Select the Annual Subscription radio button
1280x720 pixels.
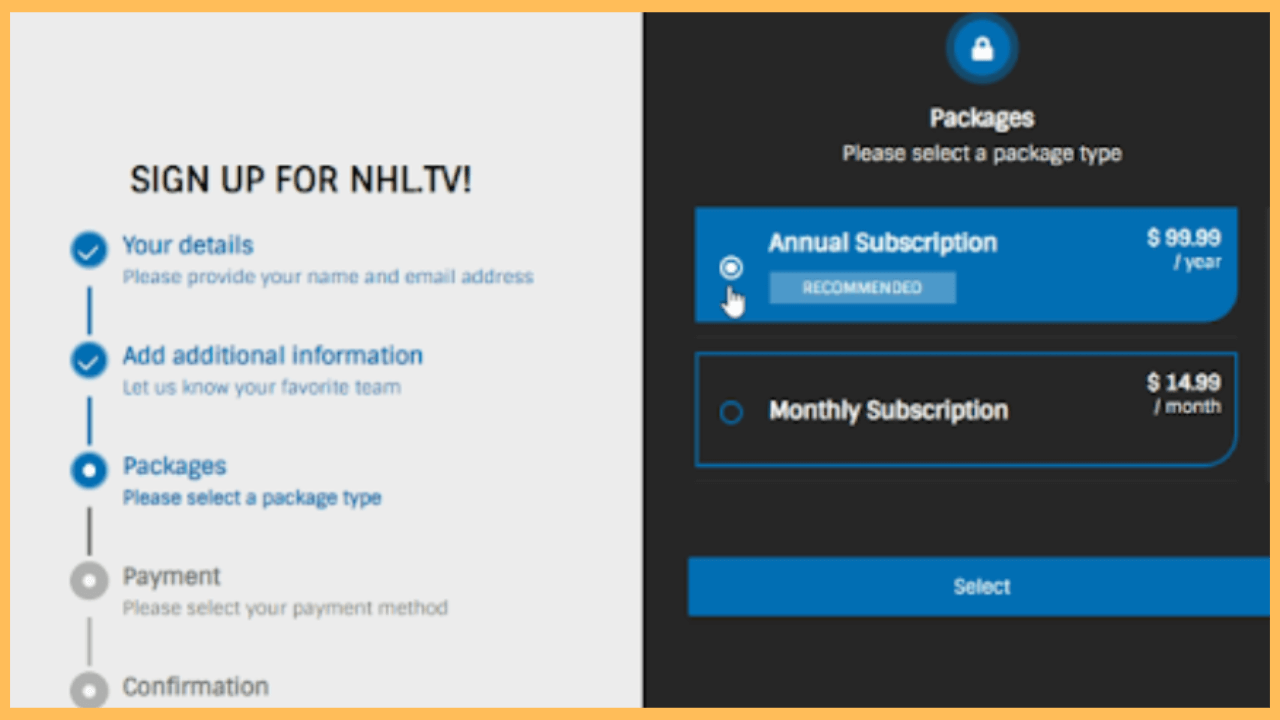point(731,266)
